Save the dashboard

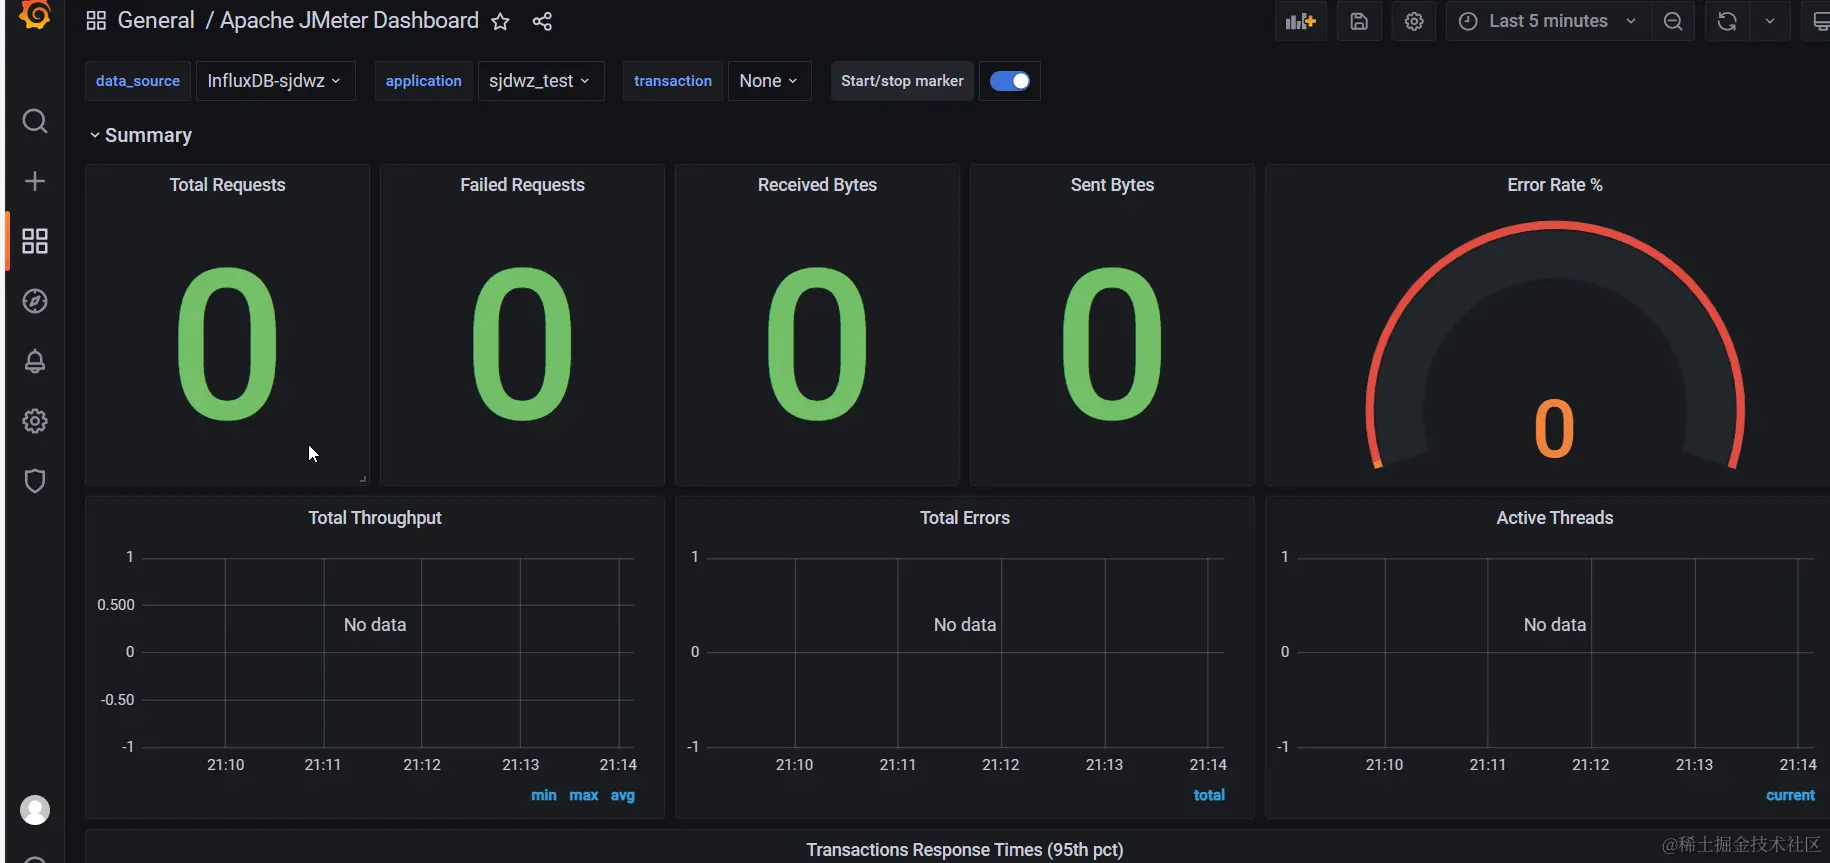1359,21
